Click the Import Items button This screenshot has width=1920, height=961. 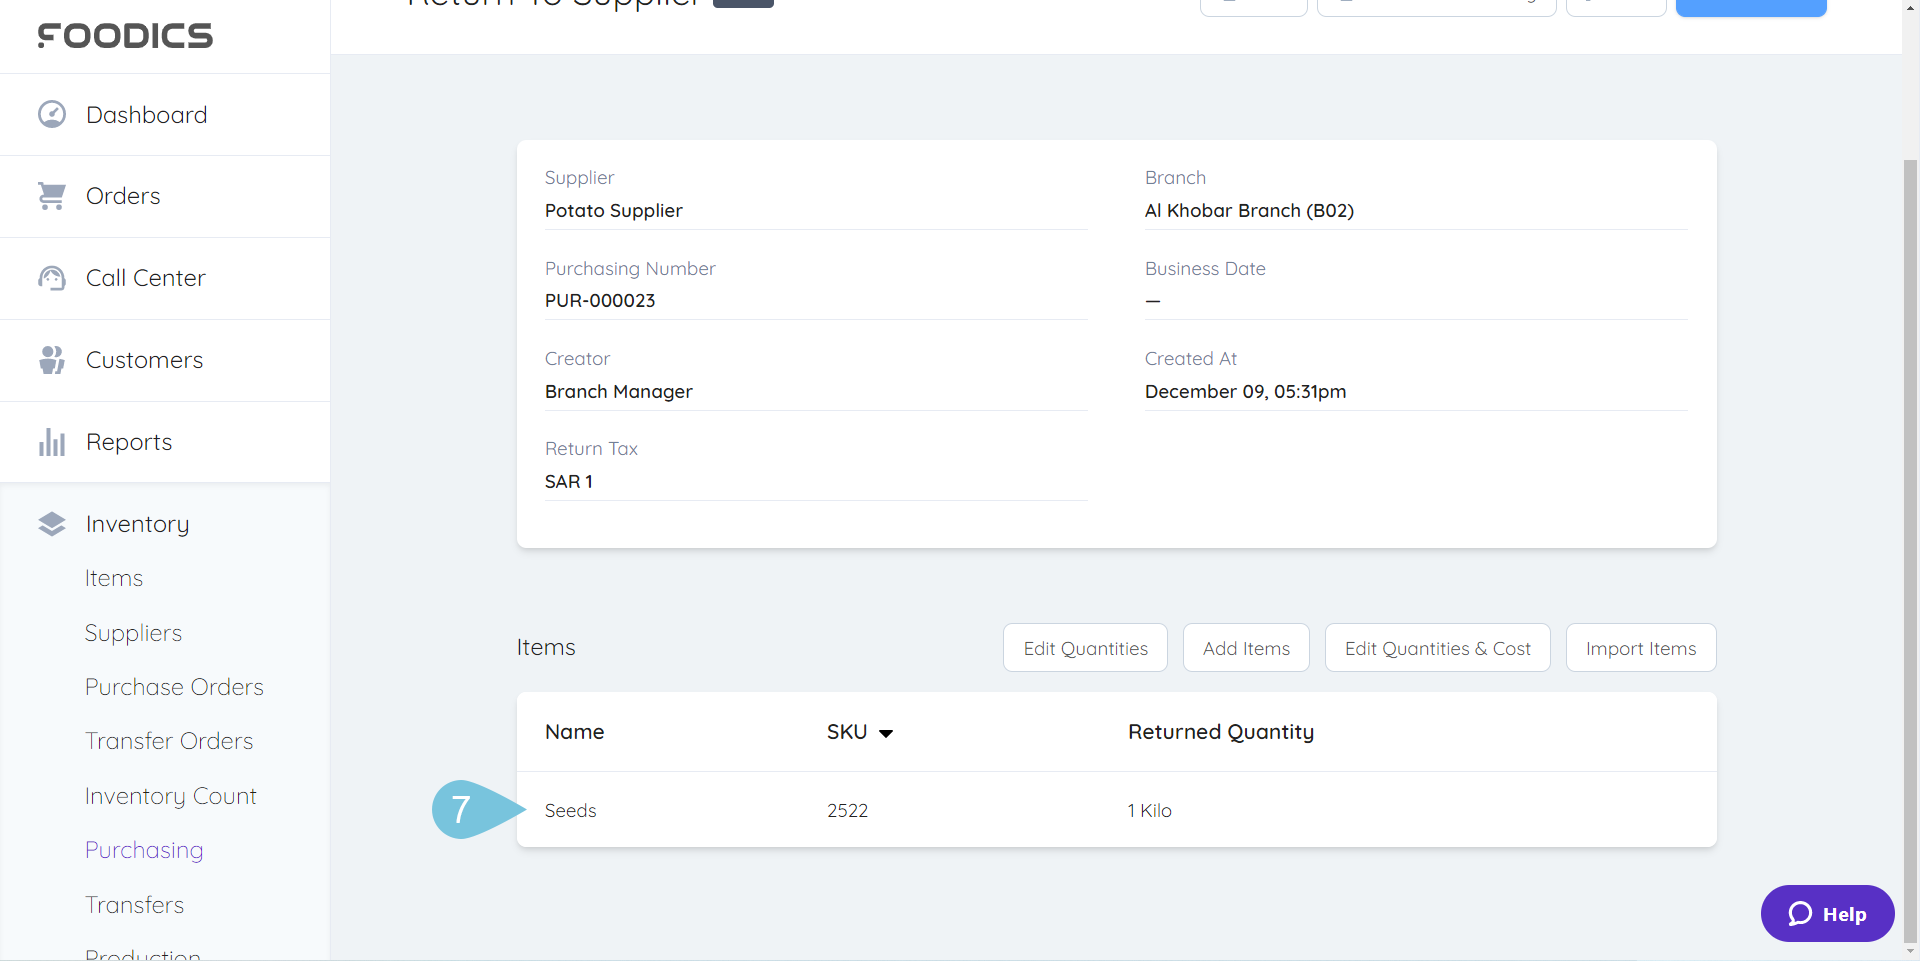point(1640,647)
